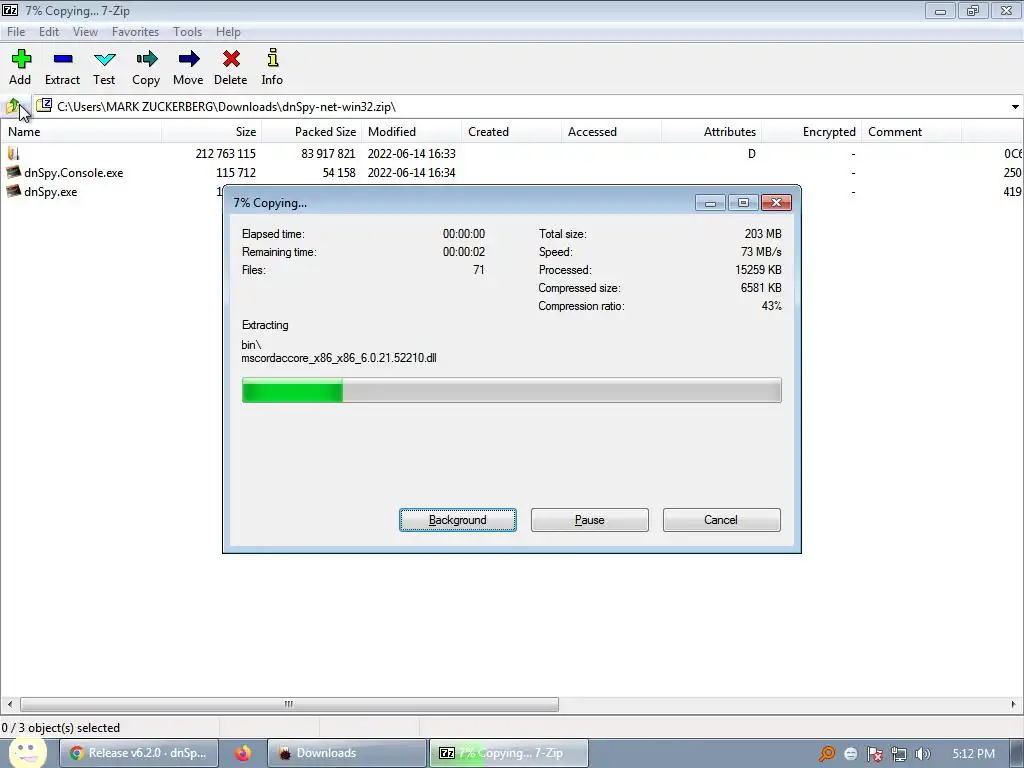Open the volume speaker tray icon
1024x768 pixels.
(x=922, y=754)
